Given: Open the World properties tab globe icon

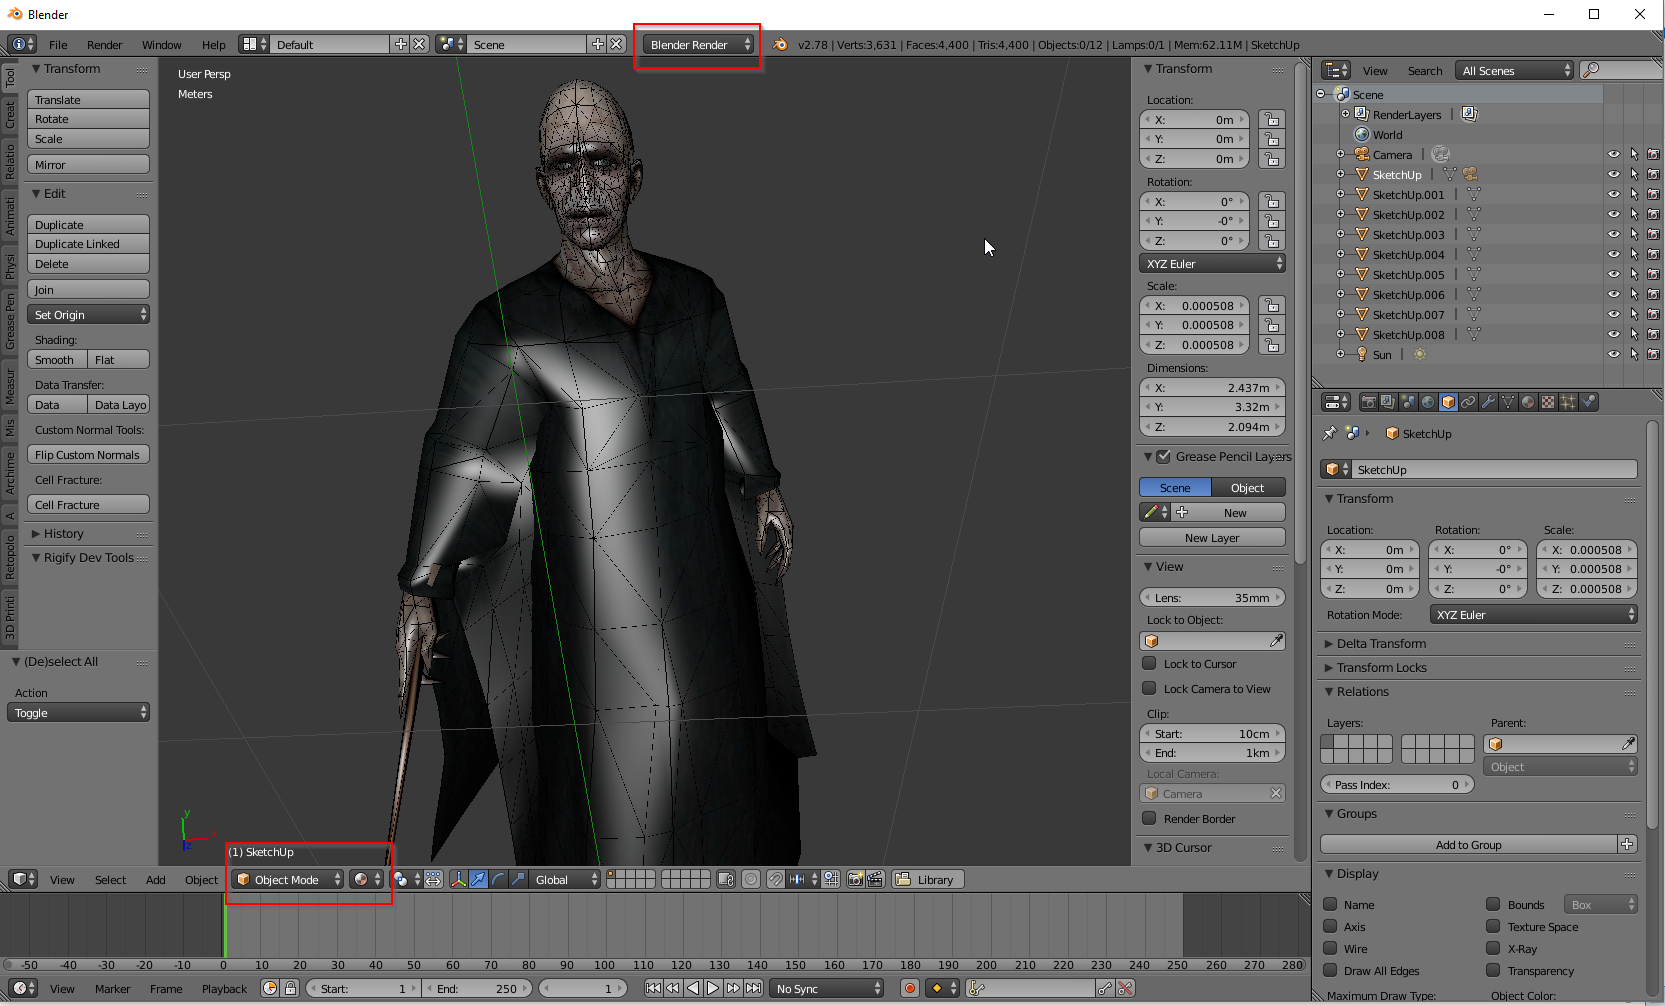Looking at the screenshot, I should pyautogui.click(x=1428, y=402).
